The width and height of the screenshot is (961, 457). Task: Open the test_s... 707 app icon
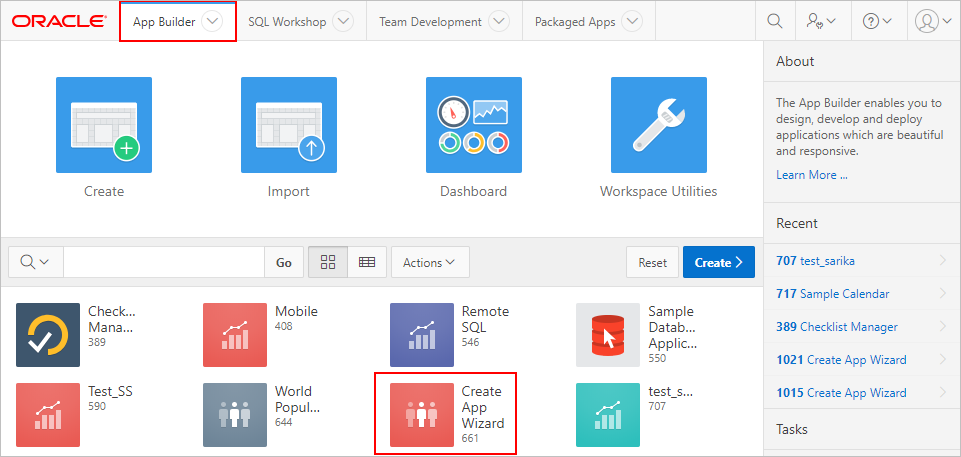(608, 415)
